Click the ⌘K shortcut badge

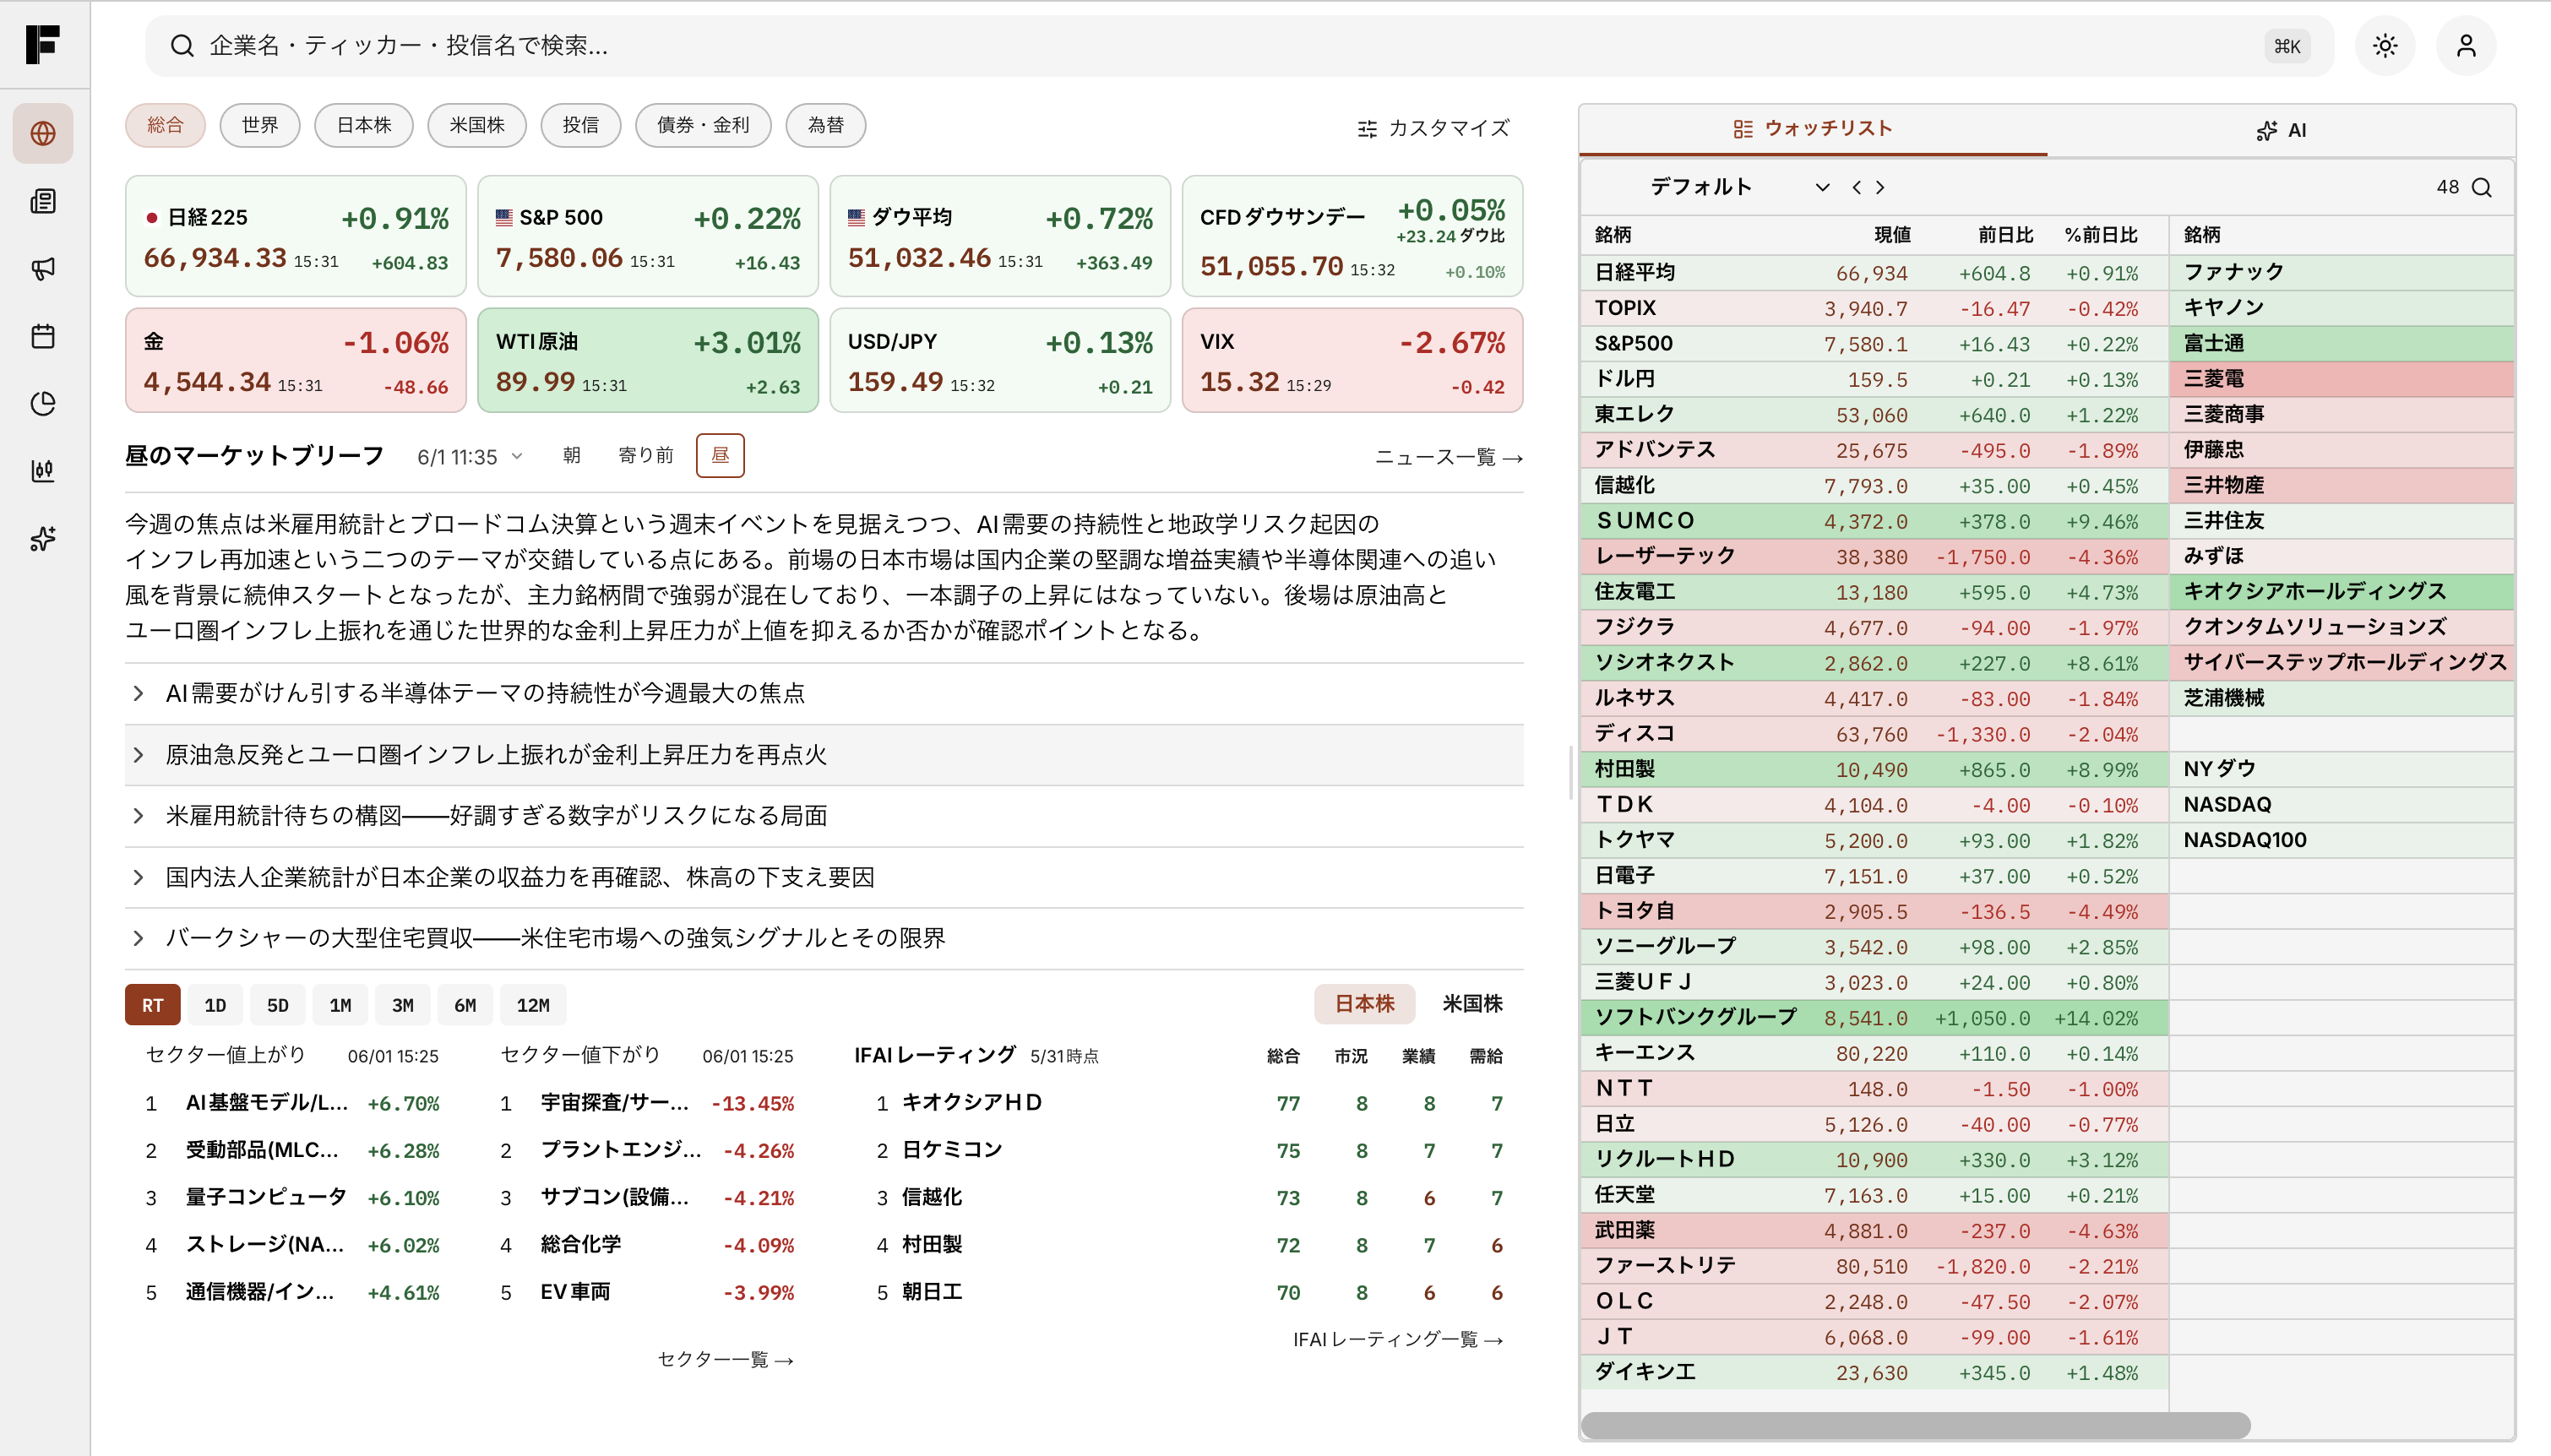(x=2287, y=46)
